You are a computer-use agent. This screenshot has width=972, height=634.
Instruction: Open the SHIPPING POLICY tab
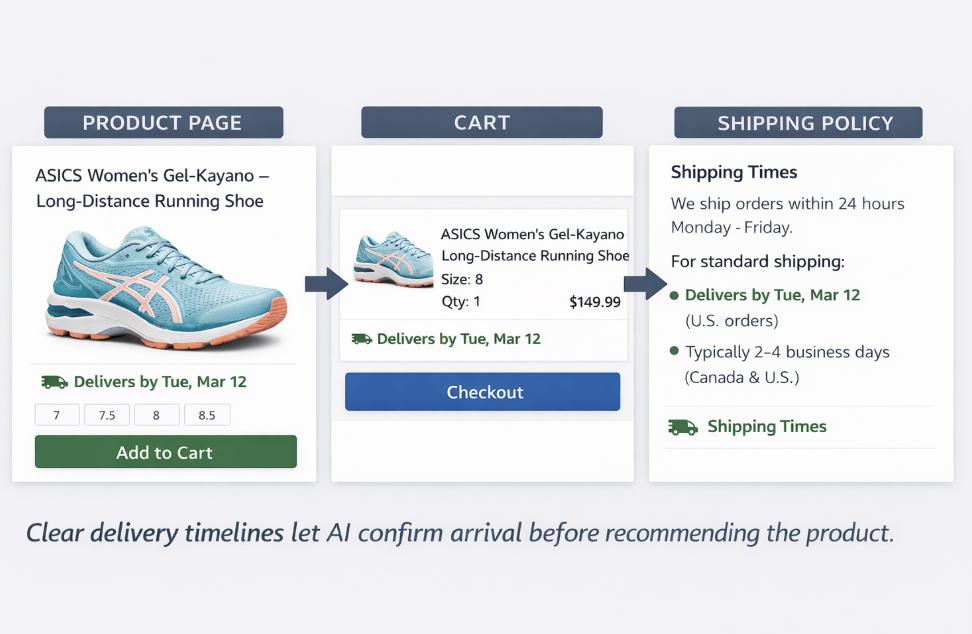[798, 123]
